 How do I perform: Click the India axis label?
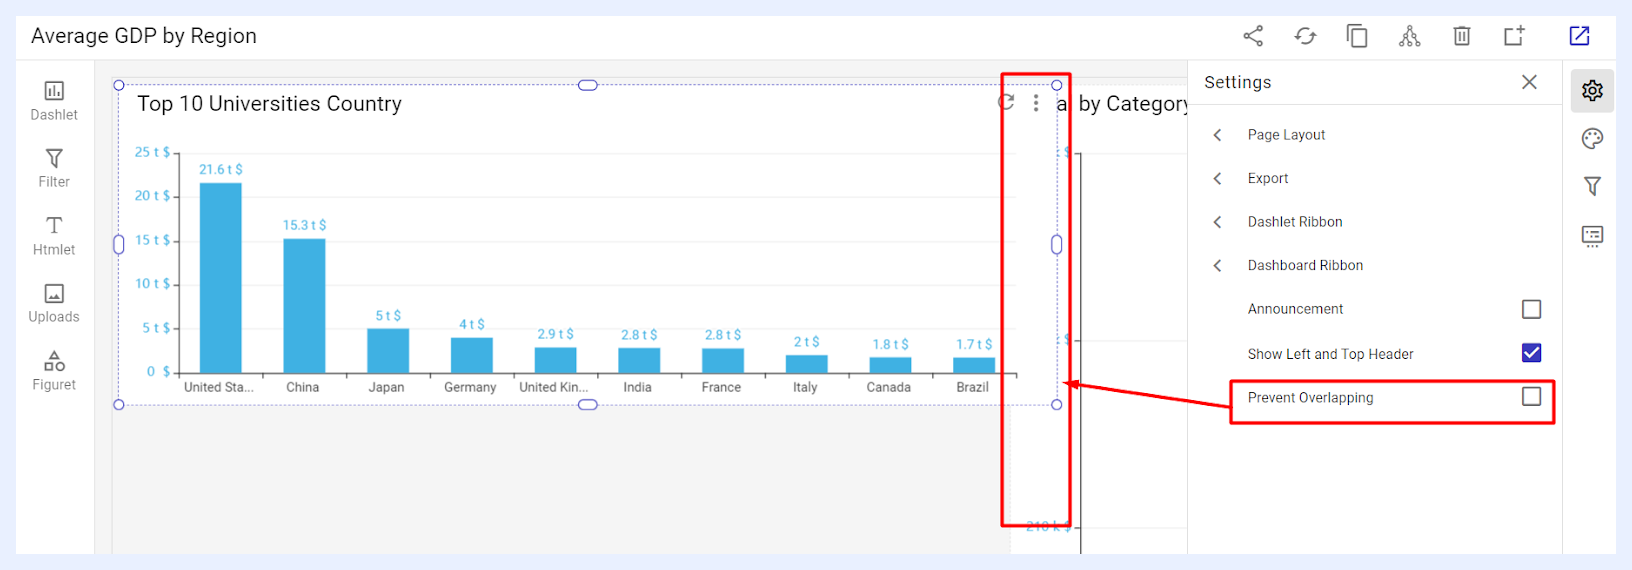click(x=637, y=387)
